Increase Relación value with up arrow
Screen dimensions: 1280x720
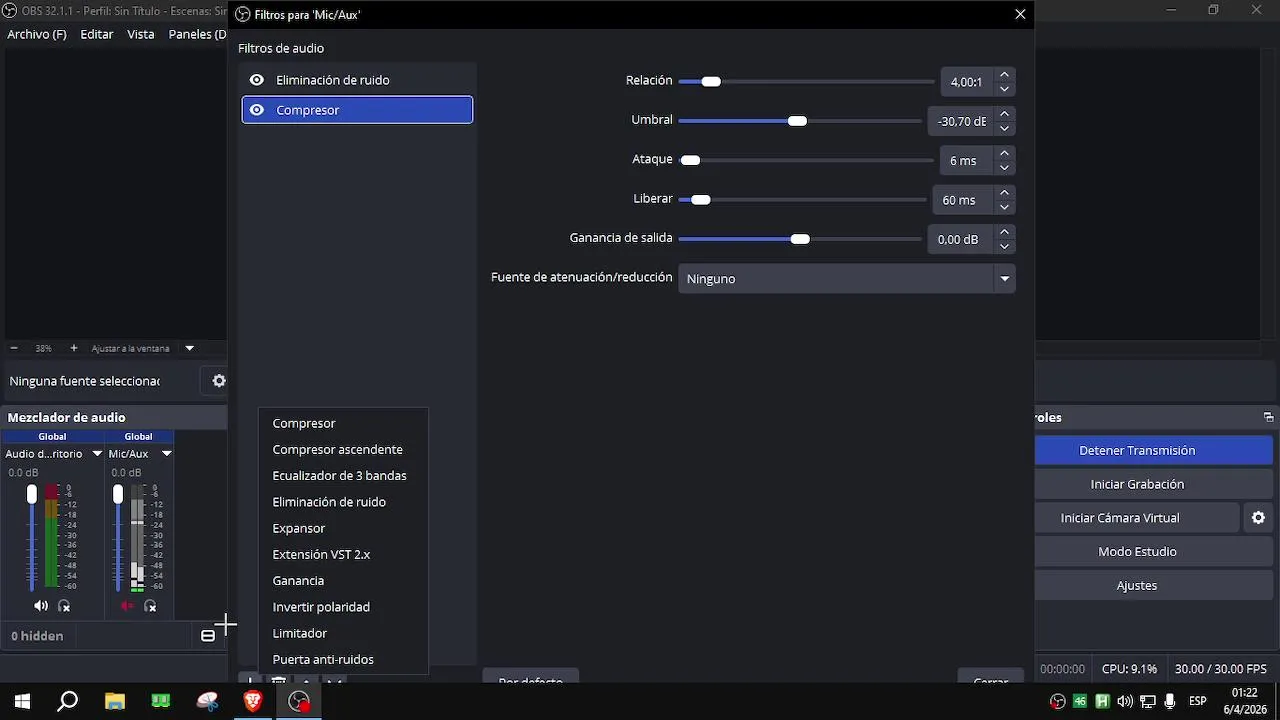click(1004, 75)
